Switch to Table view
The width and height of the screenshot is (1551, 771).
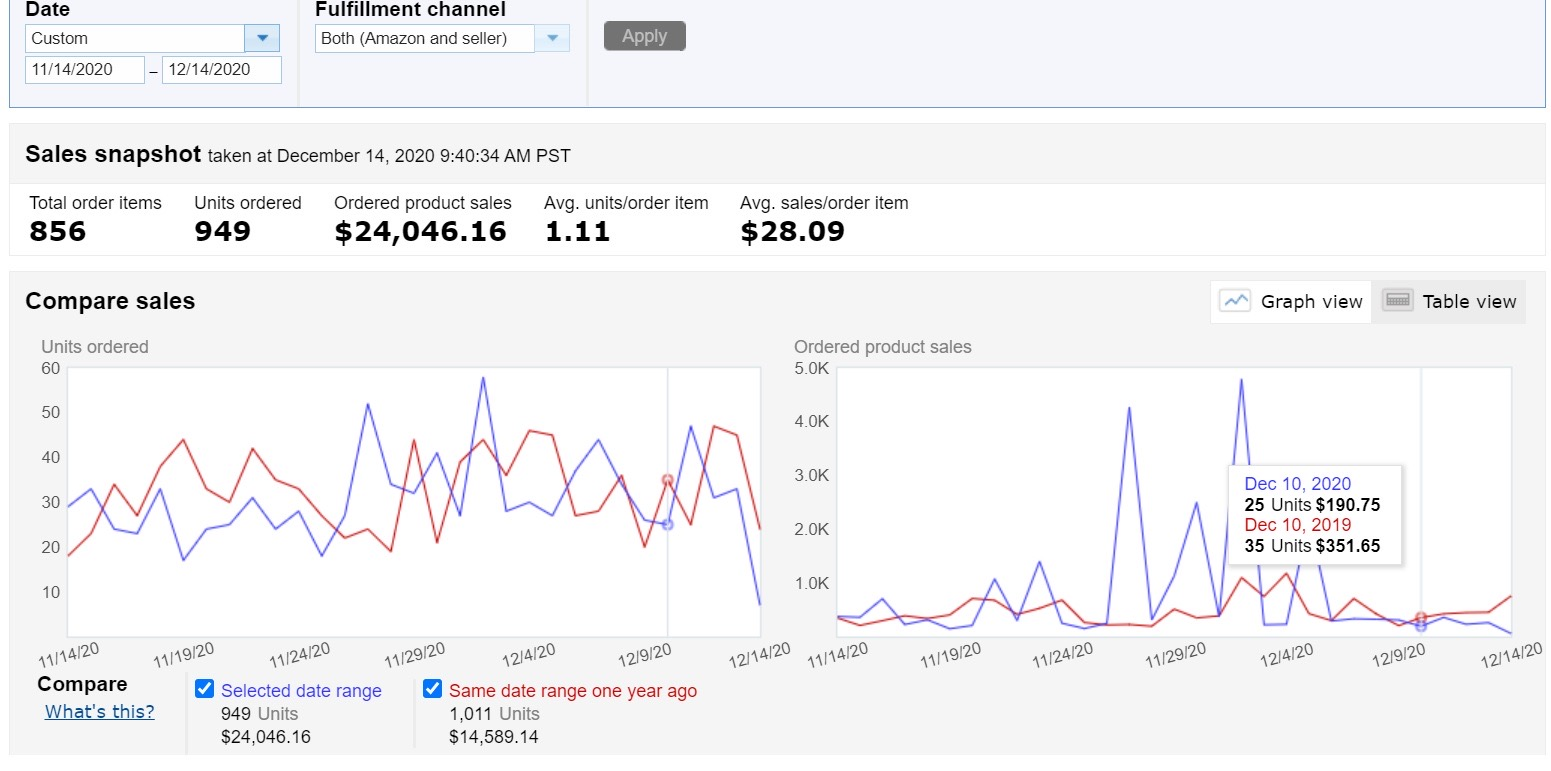(1449, 302)
